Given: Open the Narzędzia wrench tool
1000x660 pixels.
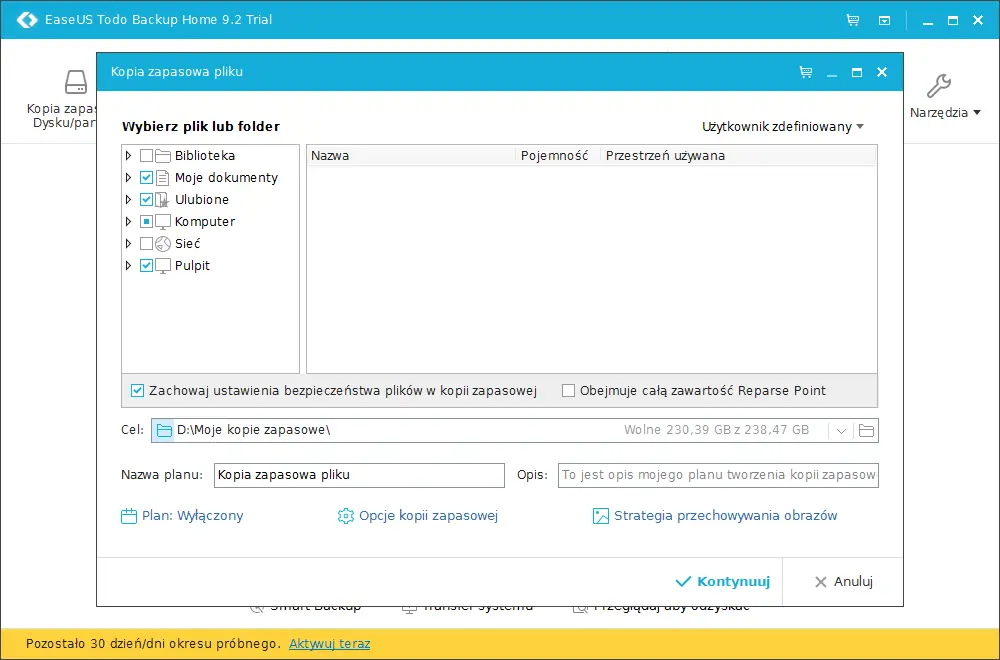Looking at the screenshot, I should pyautogui.click(x=939, y=87).
